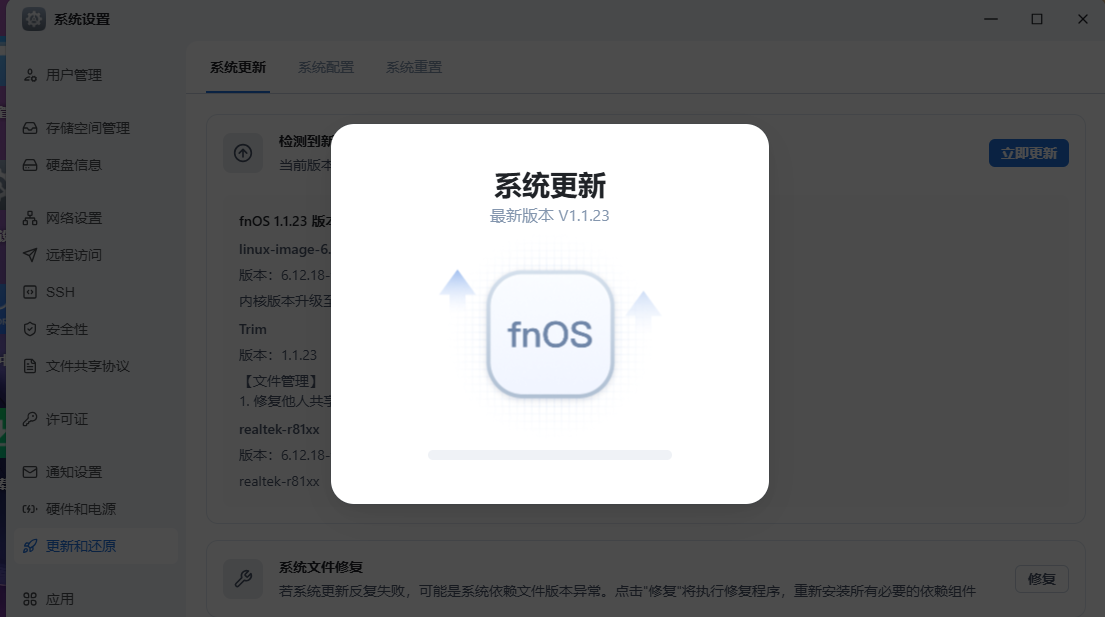Switch to the 系统配置 tab
This screenshot has width=1105, height=617.
[x=326, y=68]
